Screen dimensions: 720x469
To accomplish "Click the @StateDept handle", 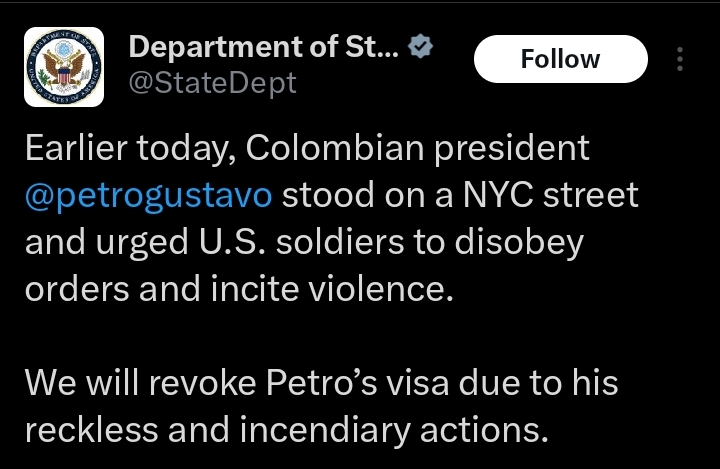I will tap(213, 82).
